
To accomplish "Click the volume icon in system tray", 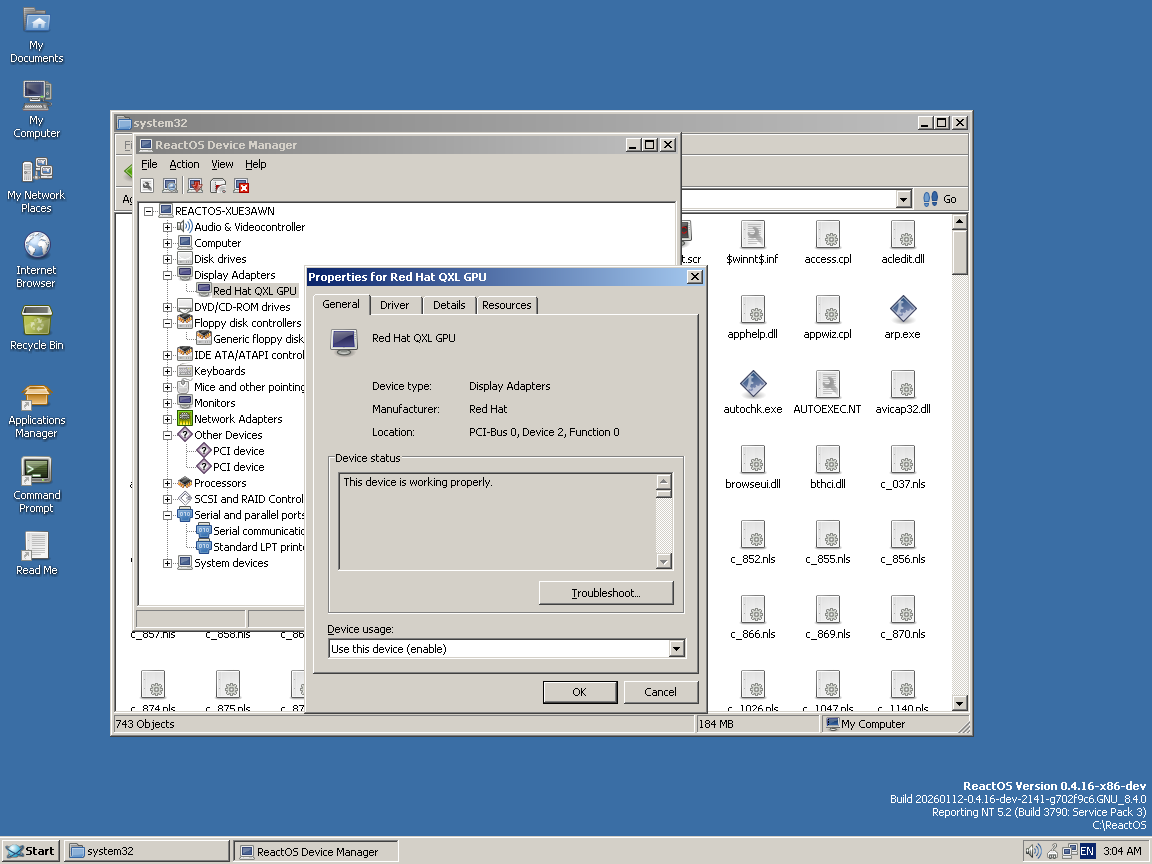I will [1033, 851].
